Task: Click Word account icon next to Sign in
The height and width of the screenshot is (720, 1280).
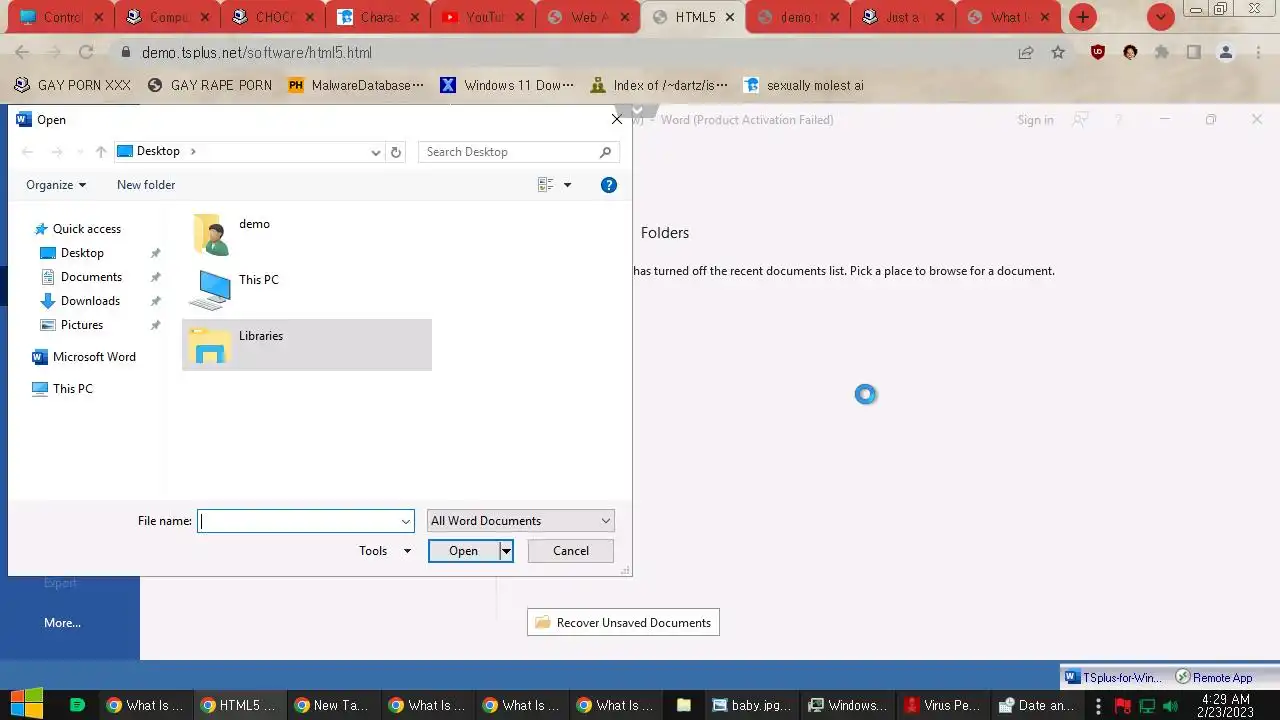Action: (1080, 120)
